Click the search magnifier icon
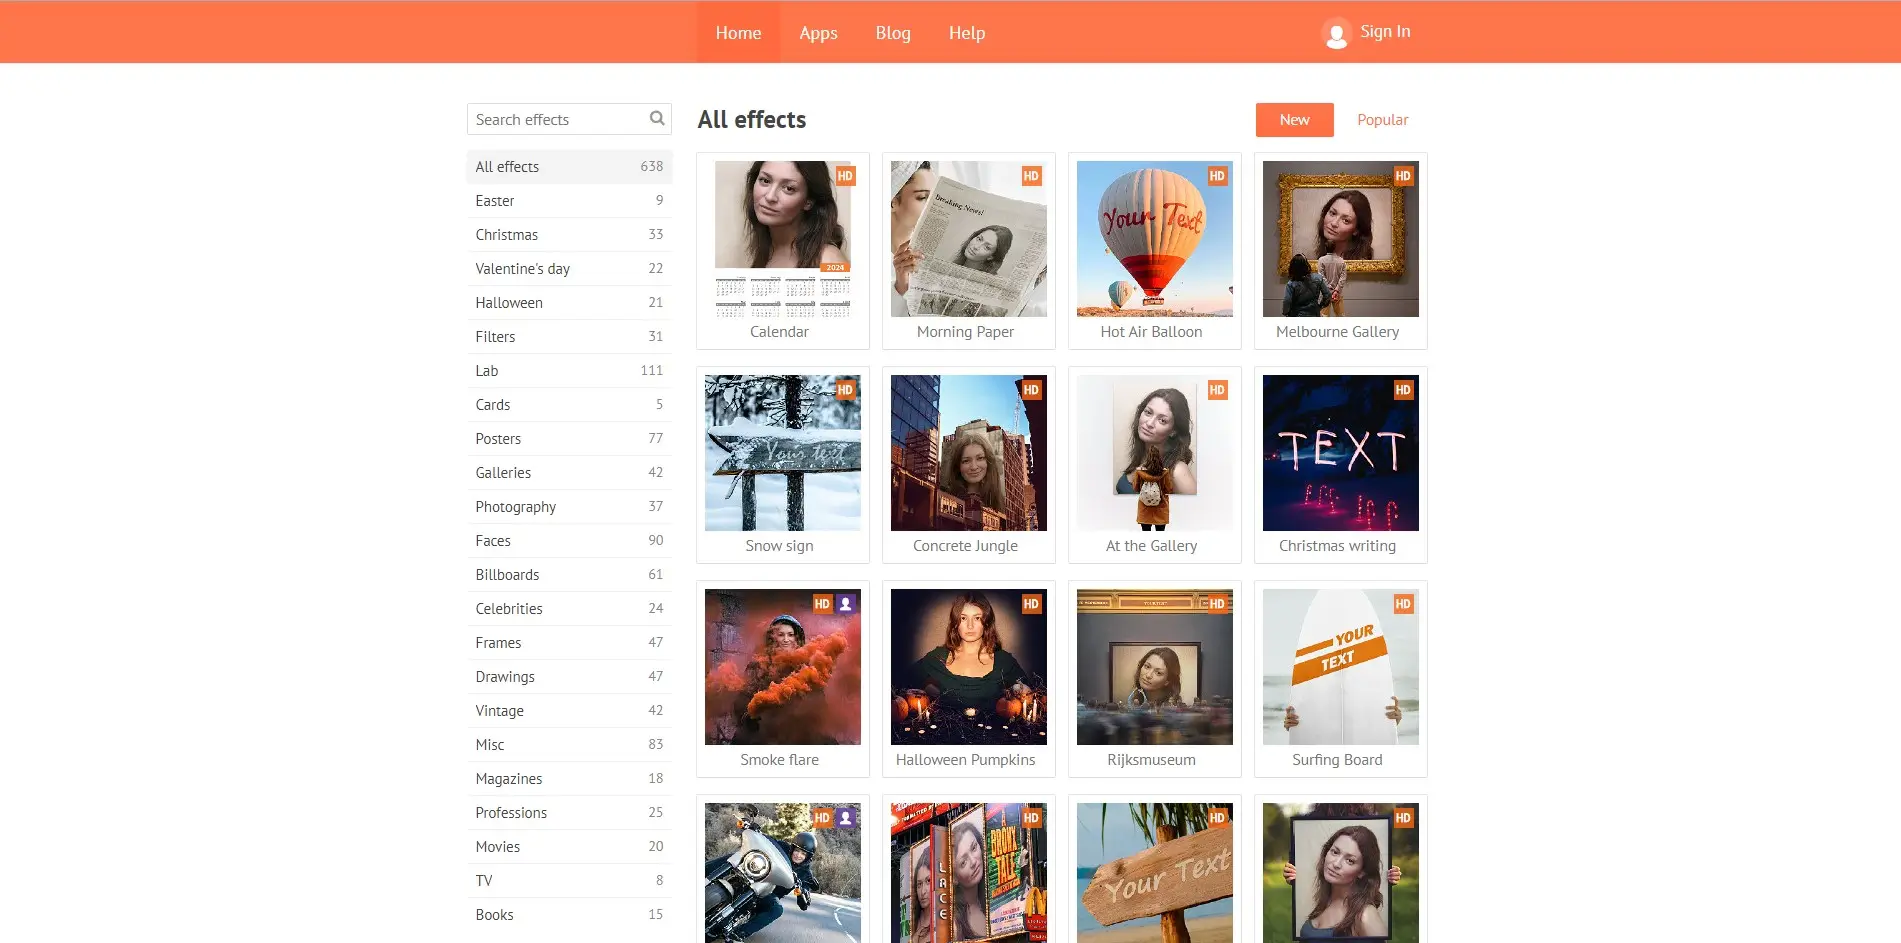The image size is (1901, 943). tap(657, 118)
